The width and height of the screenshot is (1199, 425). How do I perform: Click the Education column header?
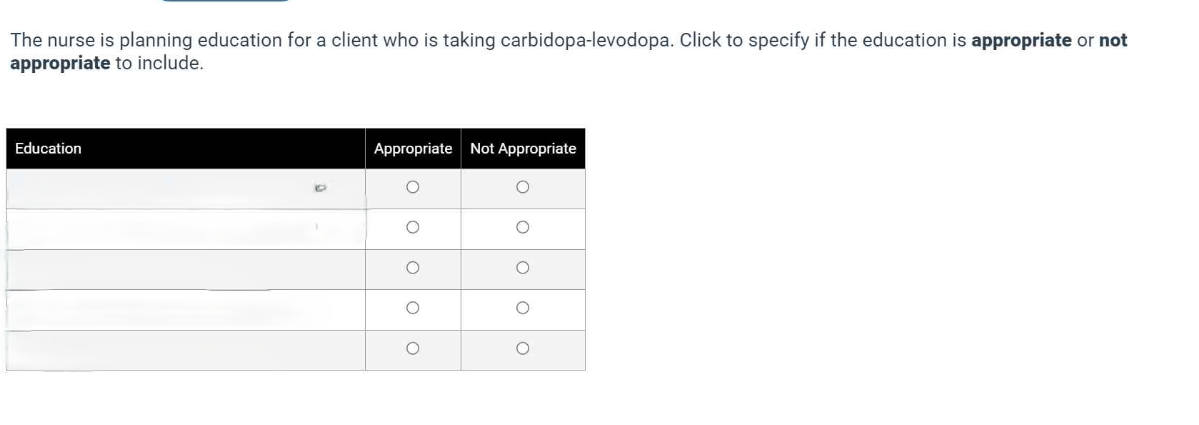pos(49,148)
